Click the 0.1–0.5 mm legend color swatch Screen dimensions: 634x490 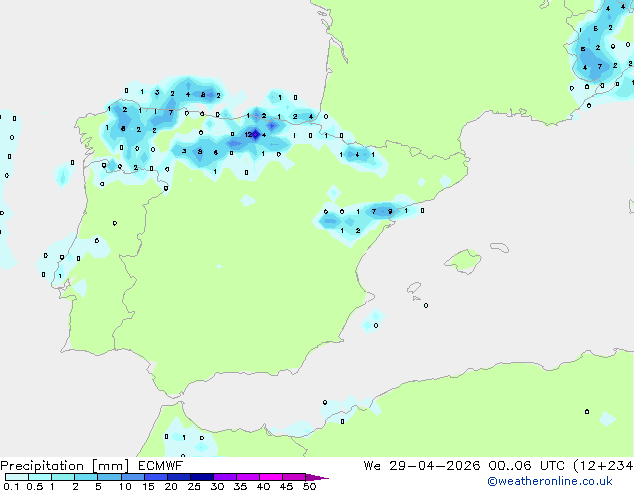17,477
